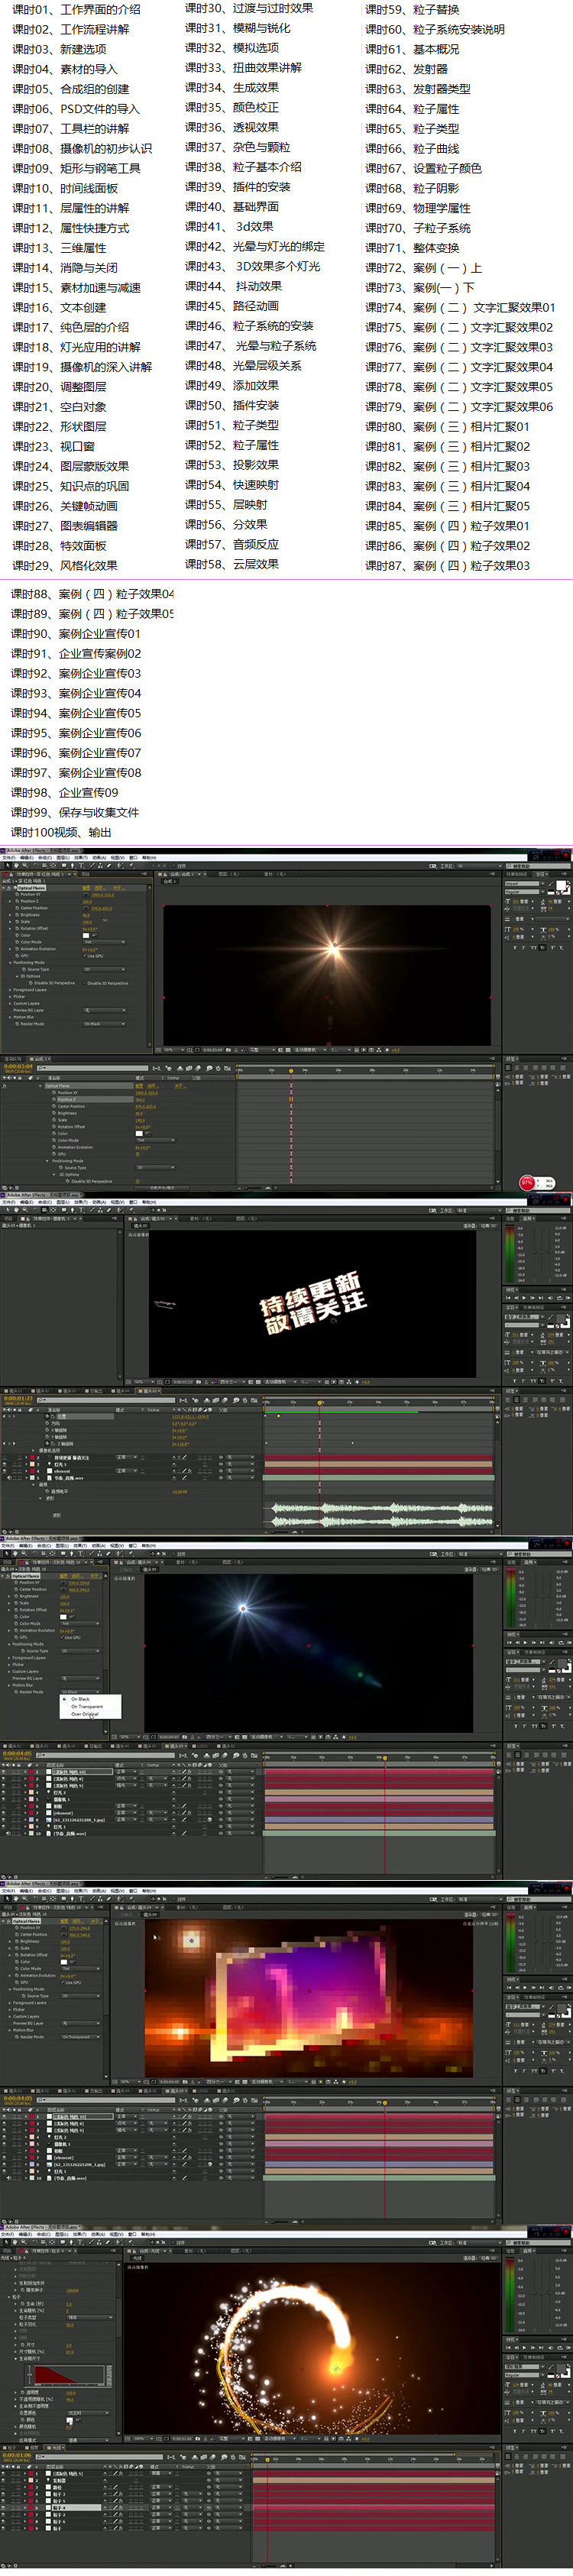The width and height of the screenshot is (573, 2576).
Task: Toggle Use GPU checkbox in topmost effect controls
Action: 86,956
